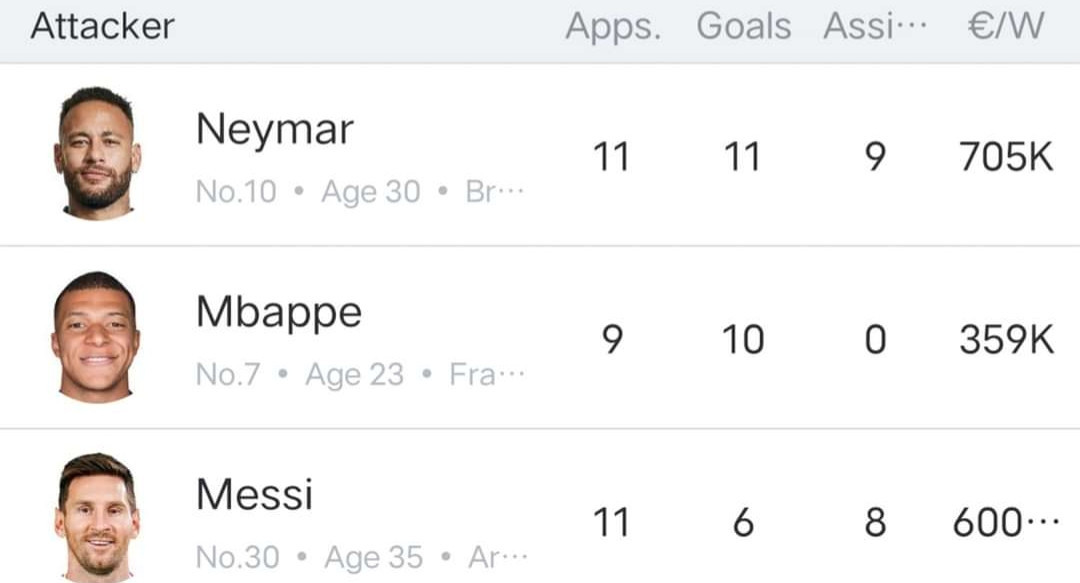The width and height of the screenshot is (1080, 583).
Task: Click the 10 goals value in the second row
Action: (x=743, y=340)
